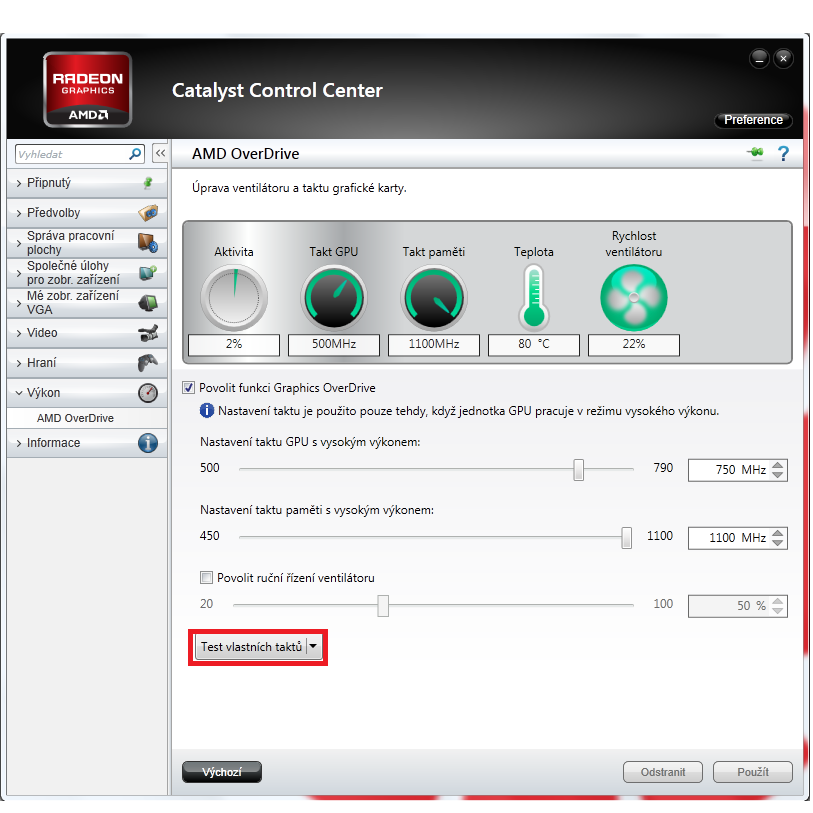Viewport: 813px width, 813px height.
Task: Increase GPU clock with up arrow
Action: pos(777,465)
